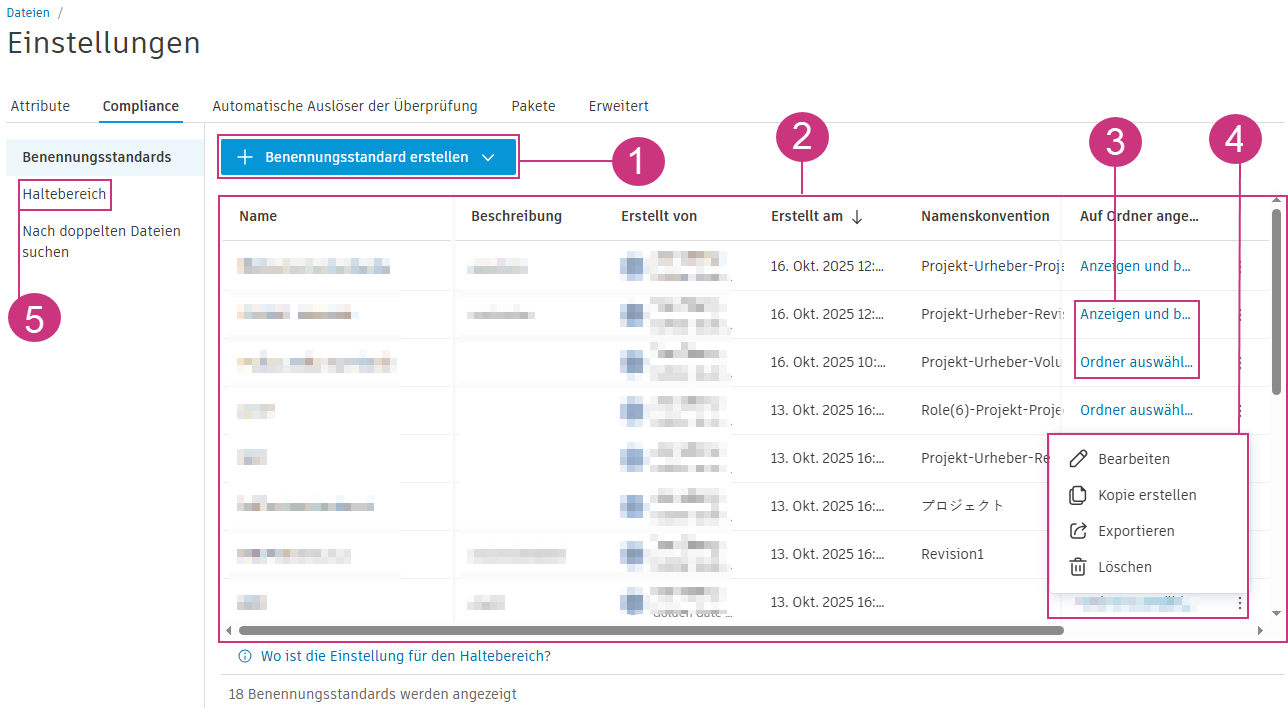The image size is (1288, 708).
Task: Click the Projekt-Urheber-Proj naming convention cell
Action: pyautogui.click(x=991, y=266)
